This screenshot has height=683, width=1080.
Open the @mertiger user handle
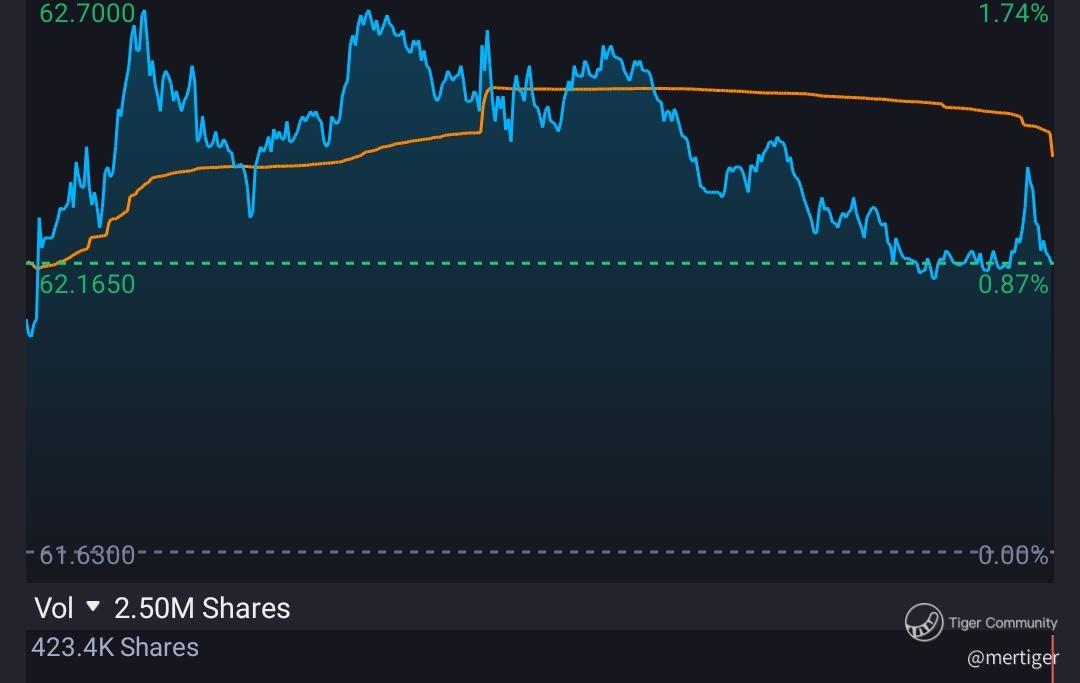[1012, 658]
